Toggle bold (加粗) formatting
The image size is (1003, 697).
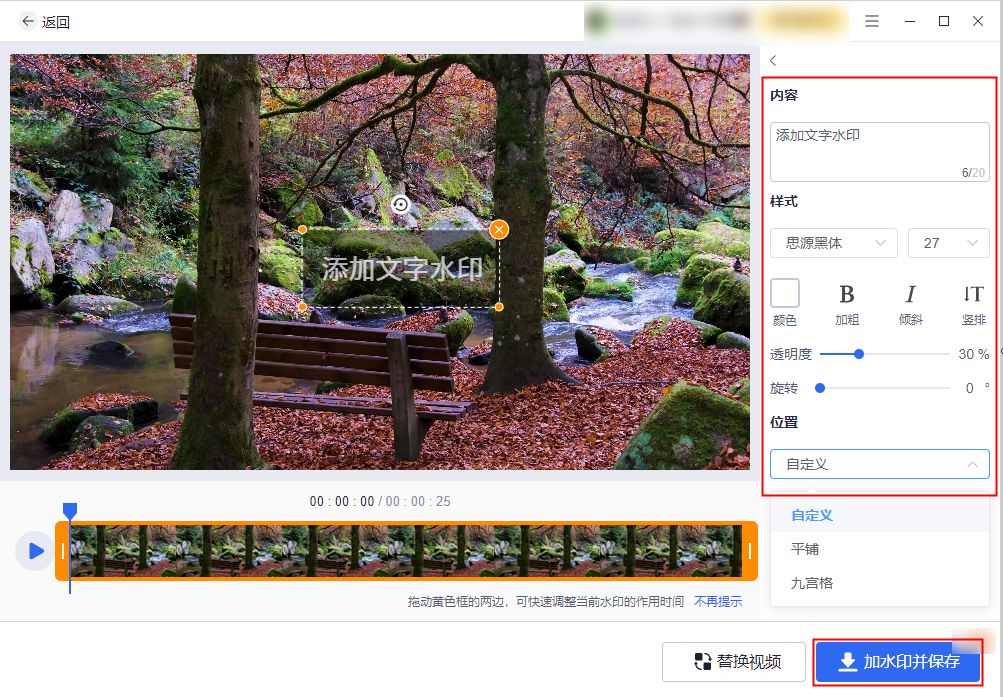[847, 304]
